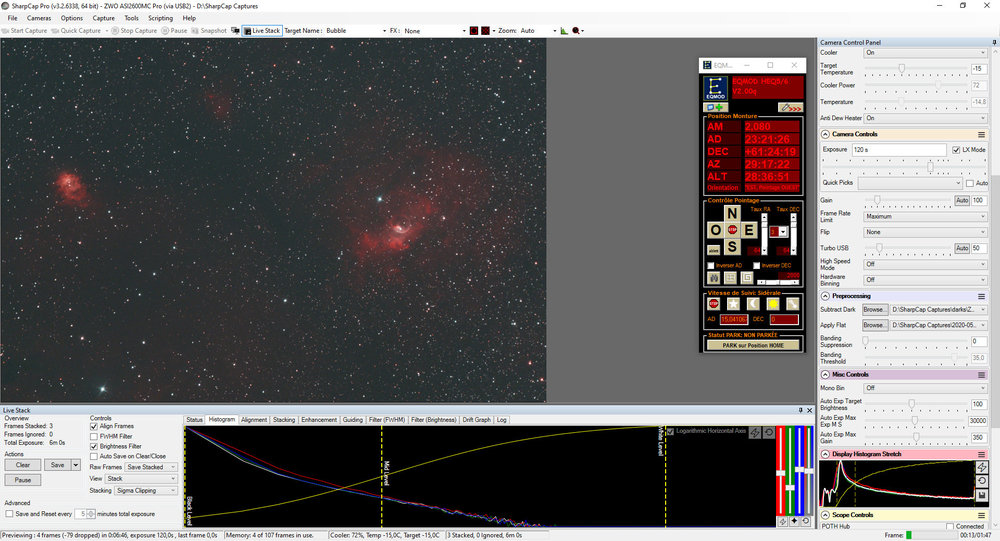Toggle Auto Save on Clear/Close
This screenshot has height=541, width=1000.
pos(95,456)
